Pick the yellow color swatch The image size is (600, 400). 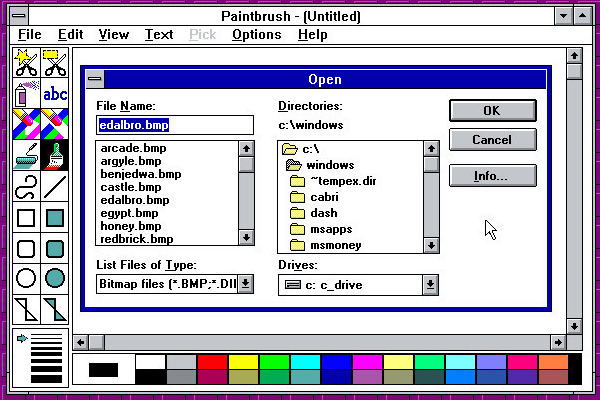coord(243,361)
